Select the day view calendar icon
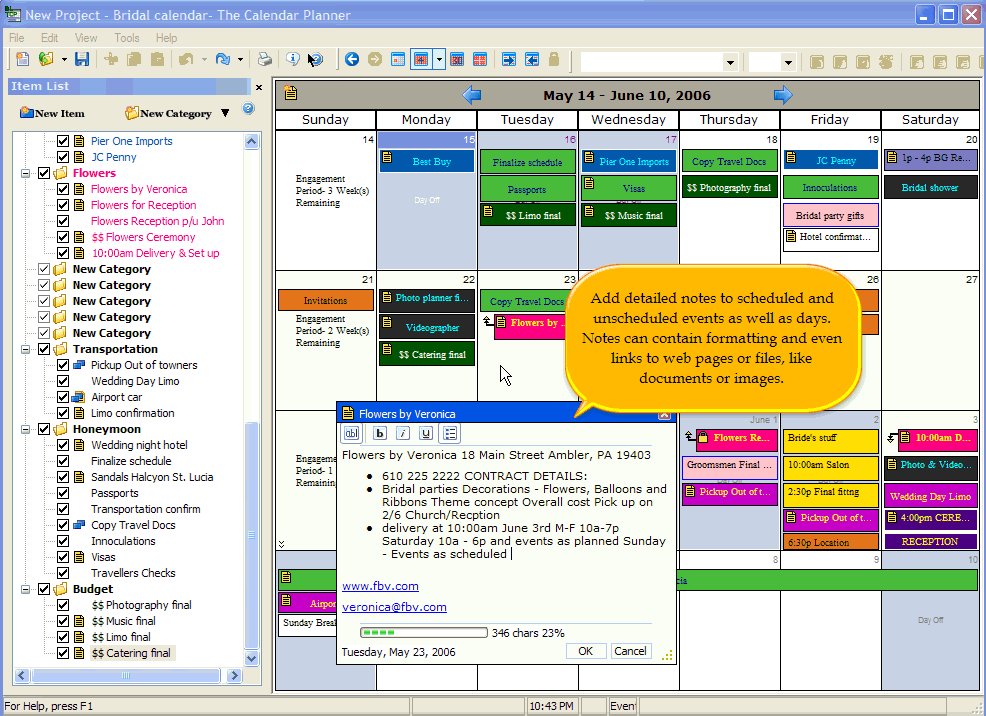The width and height of the screenshot is (986, 716). pos(398,60)
